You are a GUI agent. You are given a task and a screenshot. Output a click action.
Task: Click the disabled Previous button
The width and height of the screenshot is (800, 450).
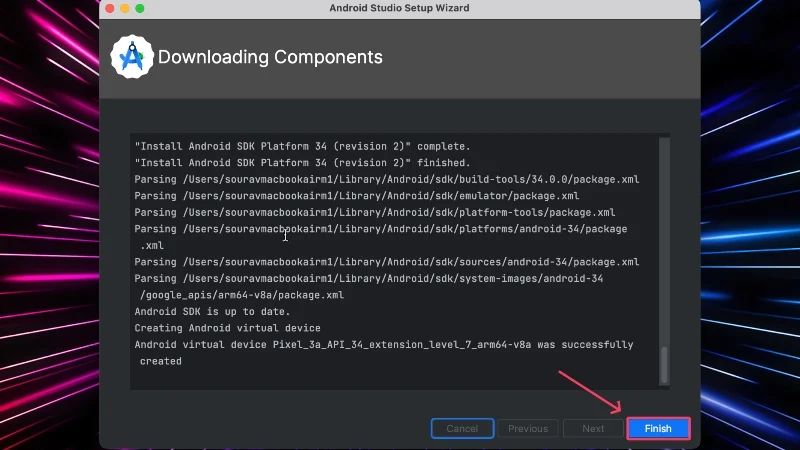pos(528,429)
